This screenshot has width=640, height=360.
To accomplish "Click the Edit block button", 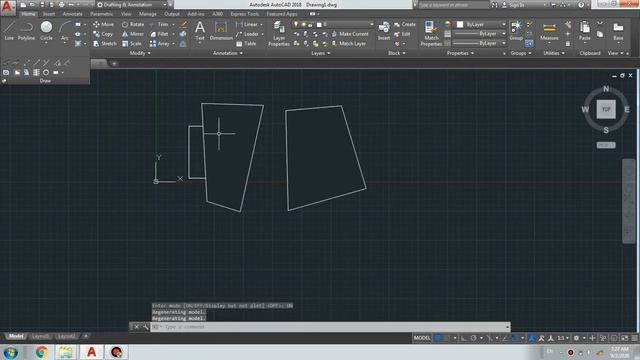I will click(402, 34).
